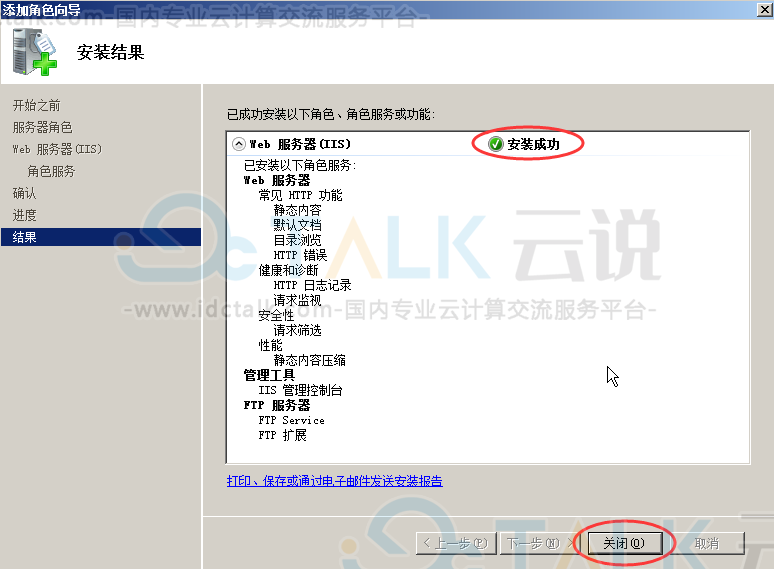Click bold FTP 服务器 heading
This screenshot has height=569, width=774.
pos(277,405)
